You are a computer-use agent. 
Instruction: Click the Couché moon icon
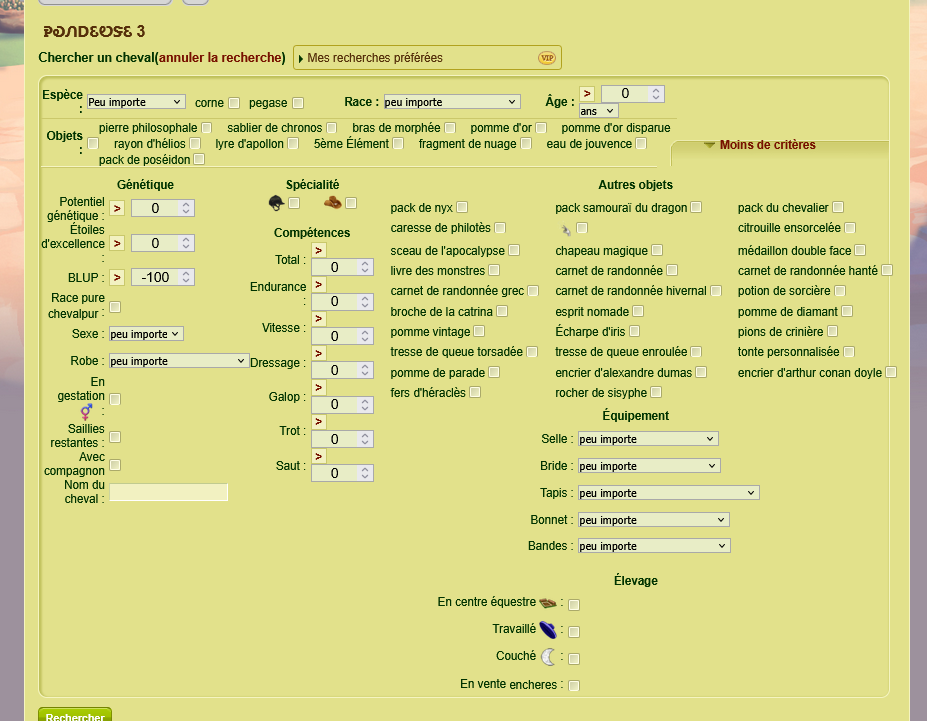[x=548, y=657]
